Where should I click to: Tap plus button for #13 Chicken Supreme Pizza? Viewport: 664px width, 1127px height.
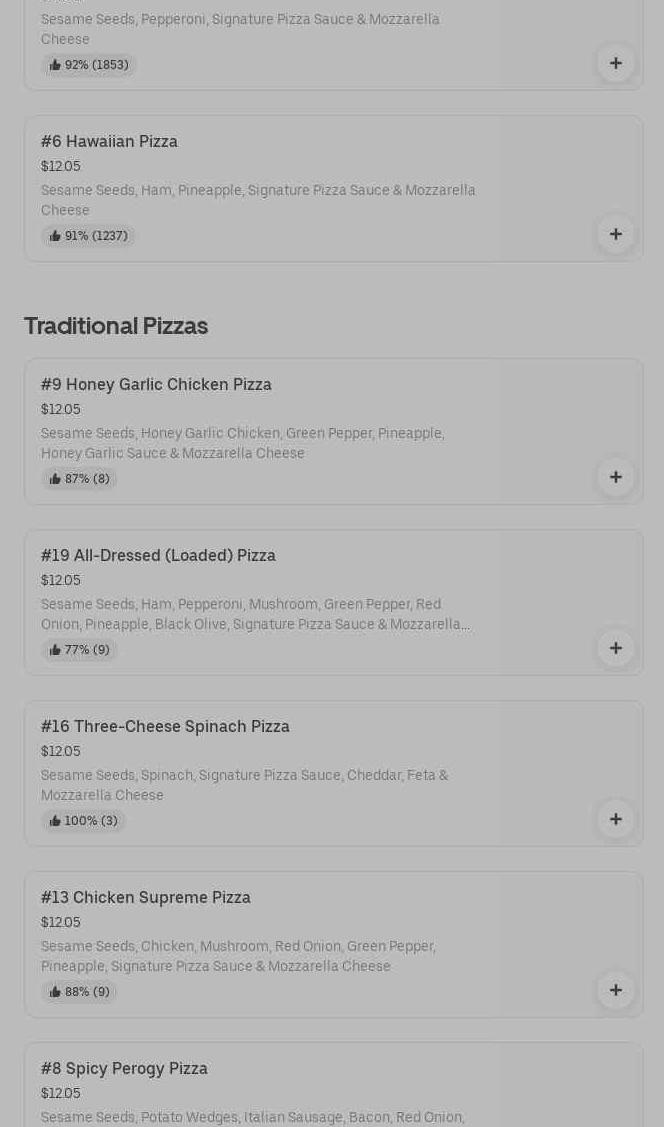pyautogui.click(x=615, y=990)
